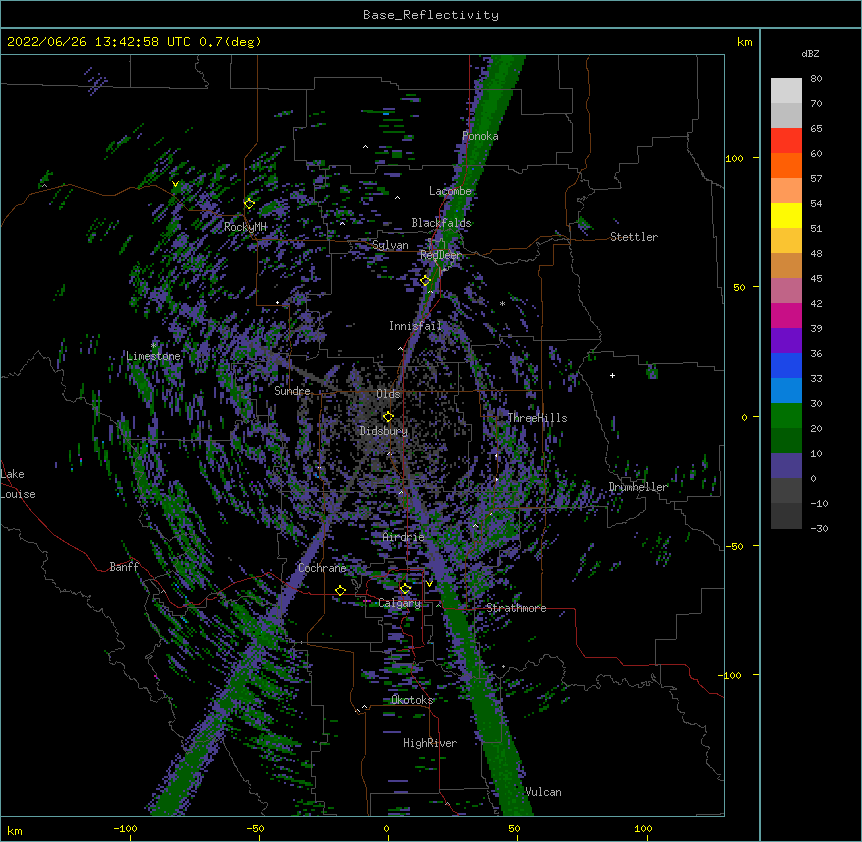
Task: Click the yellow V marker northwest of RockyMH
Action: (175, 184)
